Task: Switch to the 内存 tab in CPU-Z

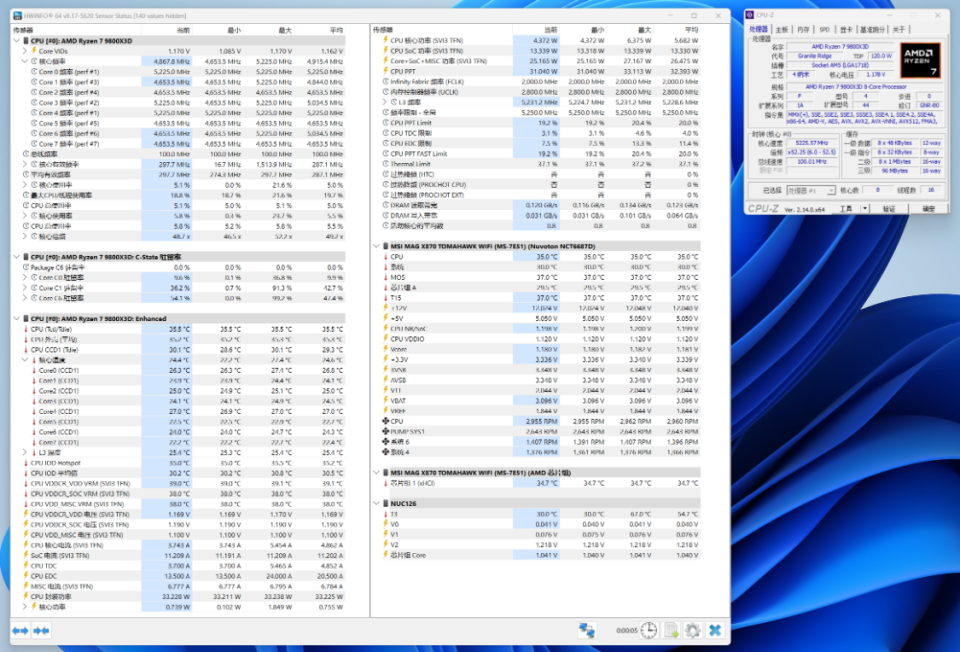Action: pyautogui.click(x=803, y=29)
